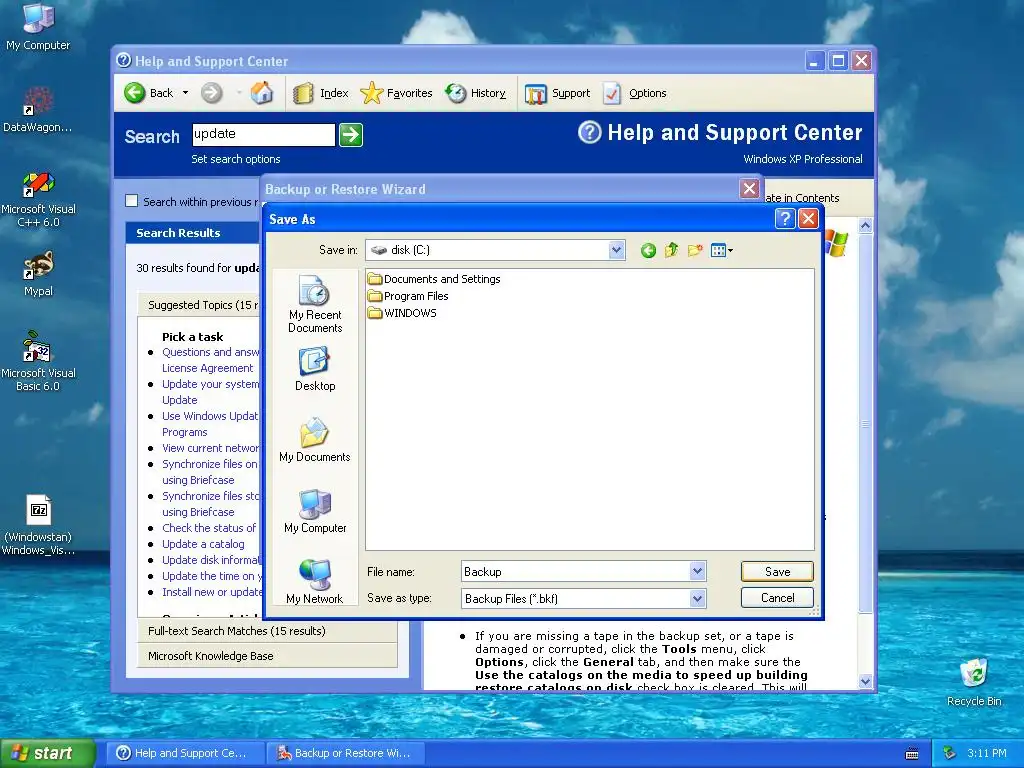Expand the Save in drive dropdown
This screenshot has height=768, width=1024.
616,250
